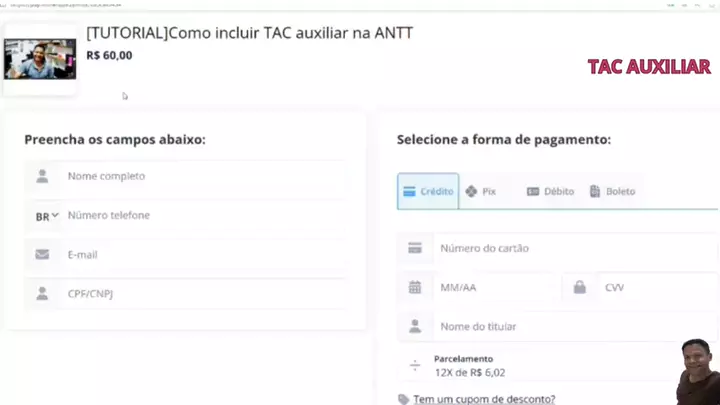This screenshot has height=405, width=720.
Task: Click the calendar icon beside MM/AA
Action: (x=415, y=287)
